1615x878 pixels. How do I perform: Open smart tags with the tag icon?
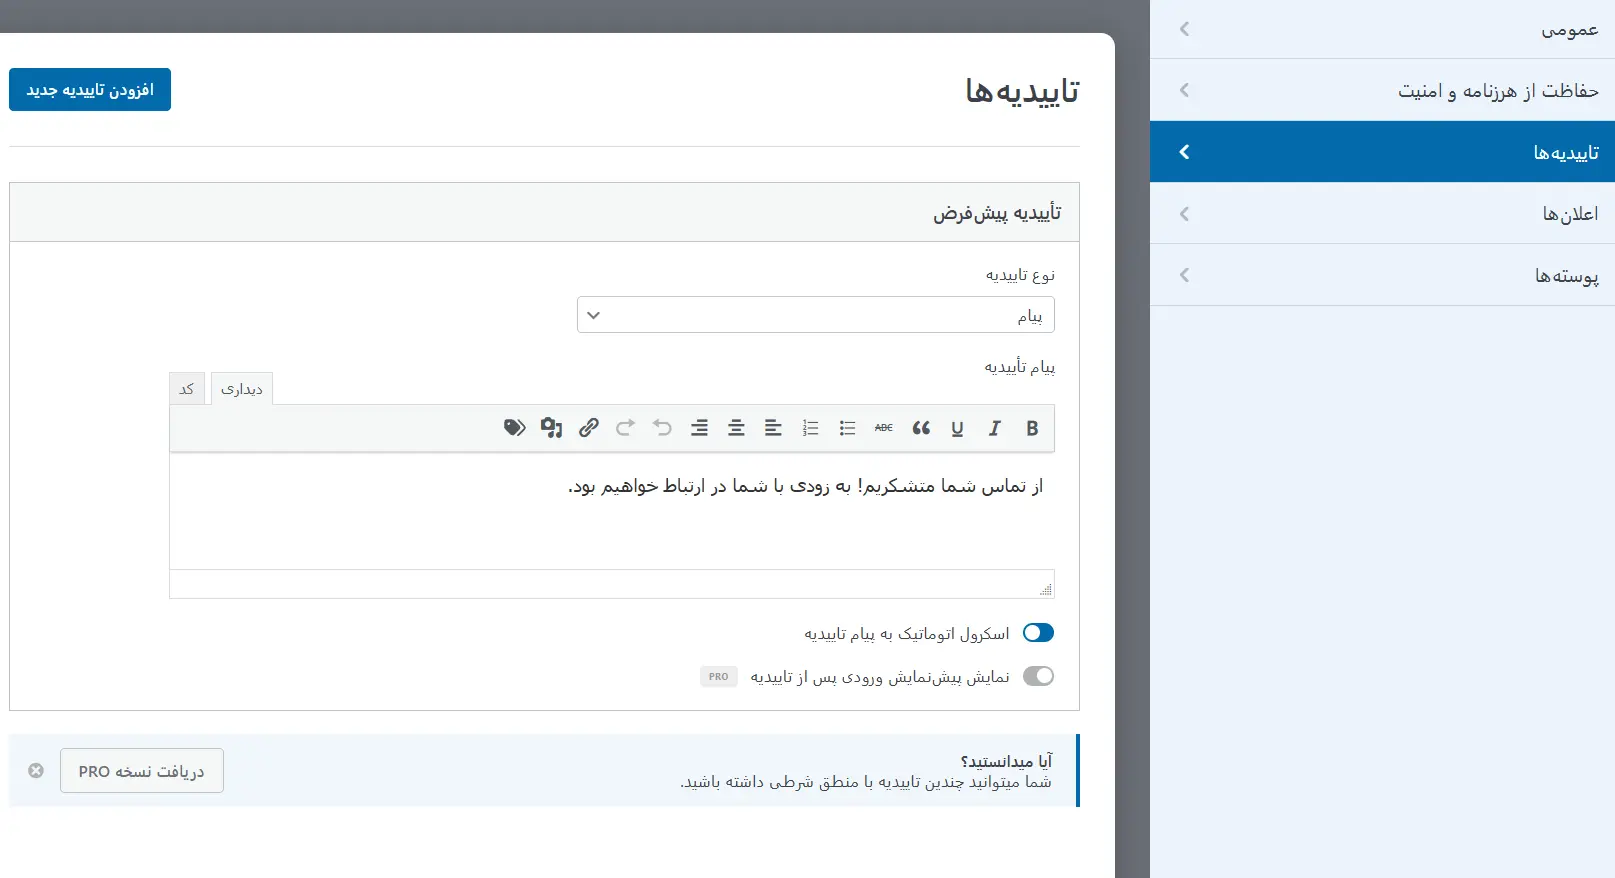514,428
